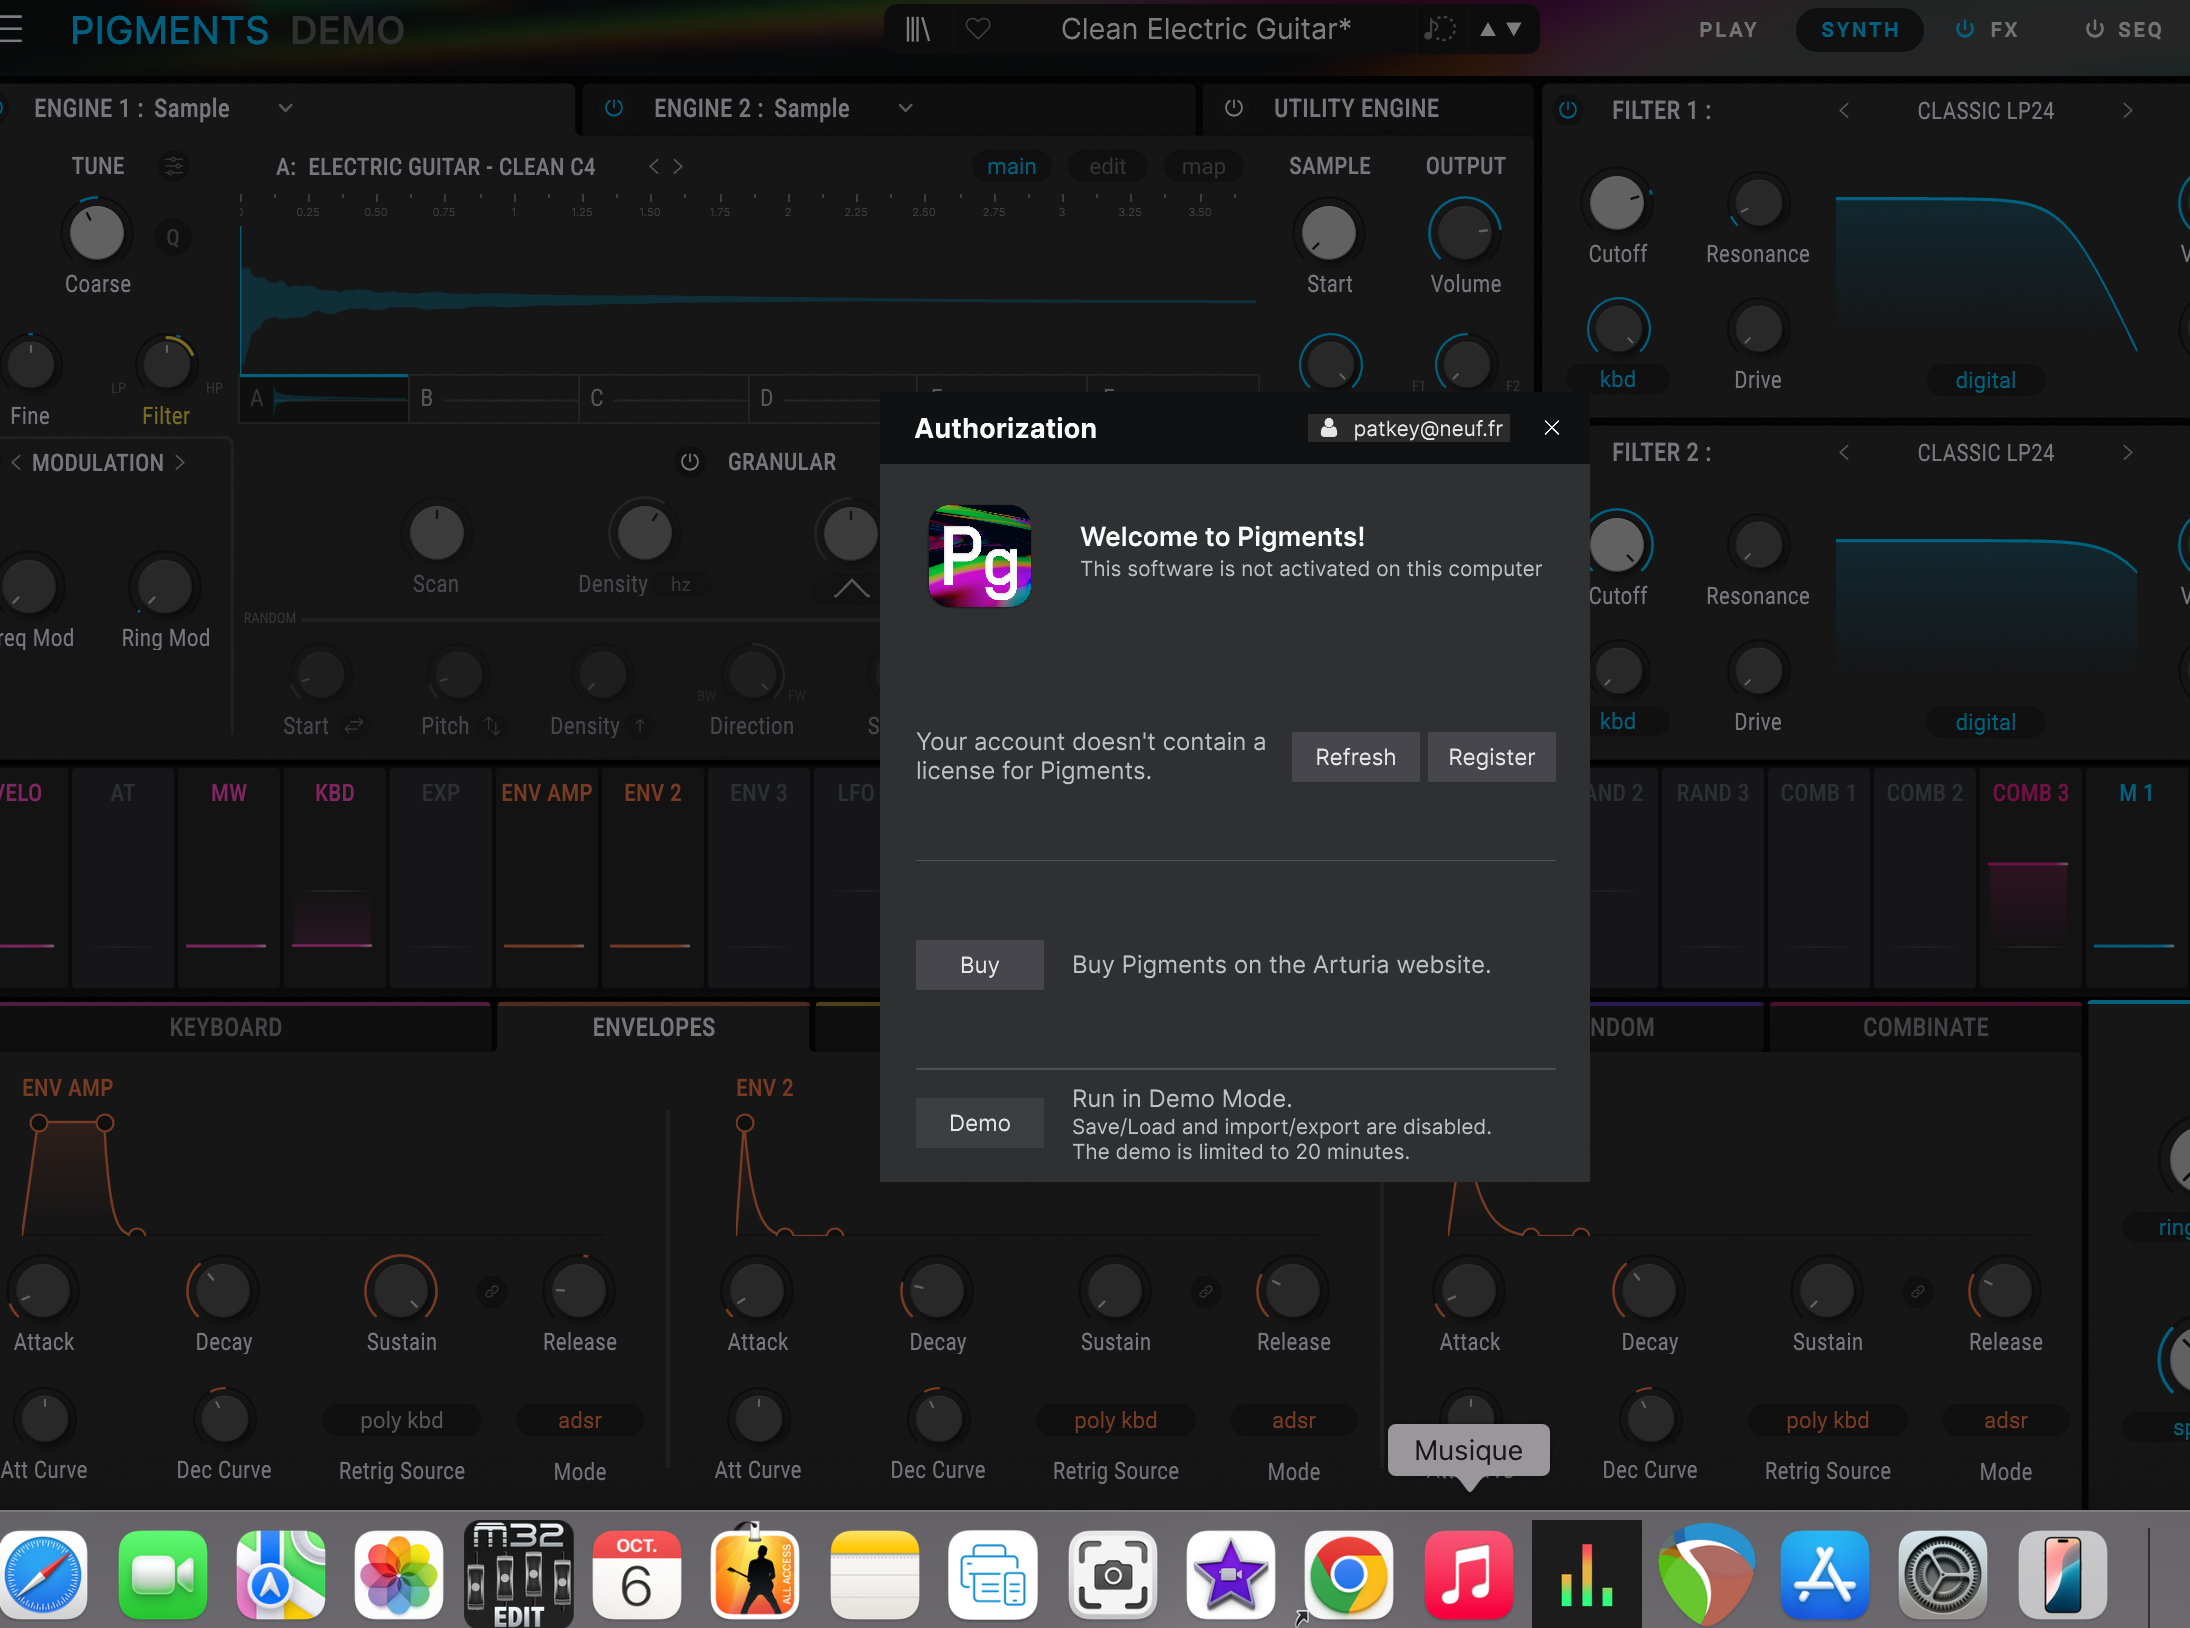The image size is (2190, 1628).
Task: Click the Pigments Pg logo icon
Action: 980,556
